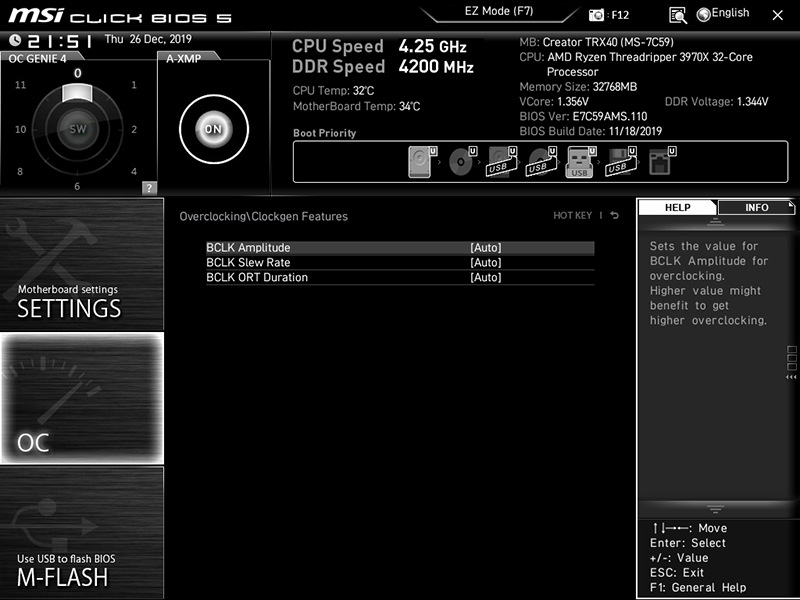This screenshot has width=800, height=600.
Task: Select the OC GENIE 4 tab label
Action: [38, 58]
